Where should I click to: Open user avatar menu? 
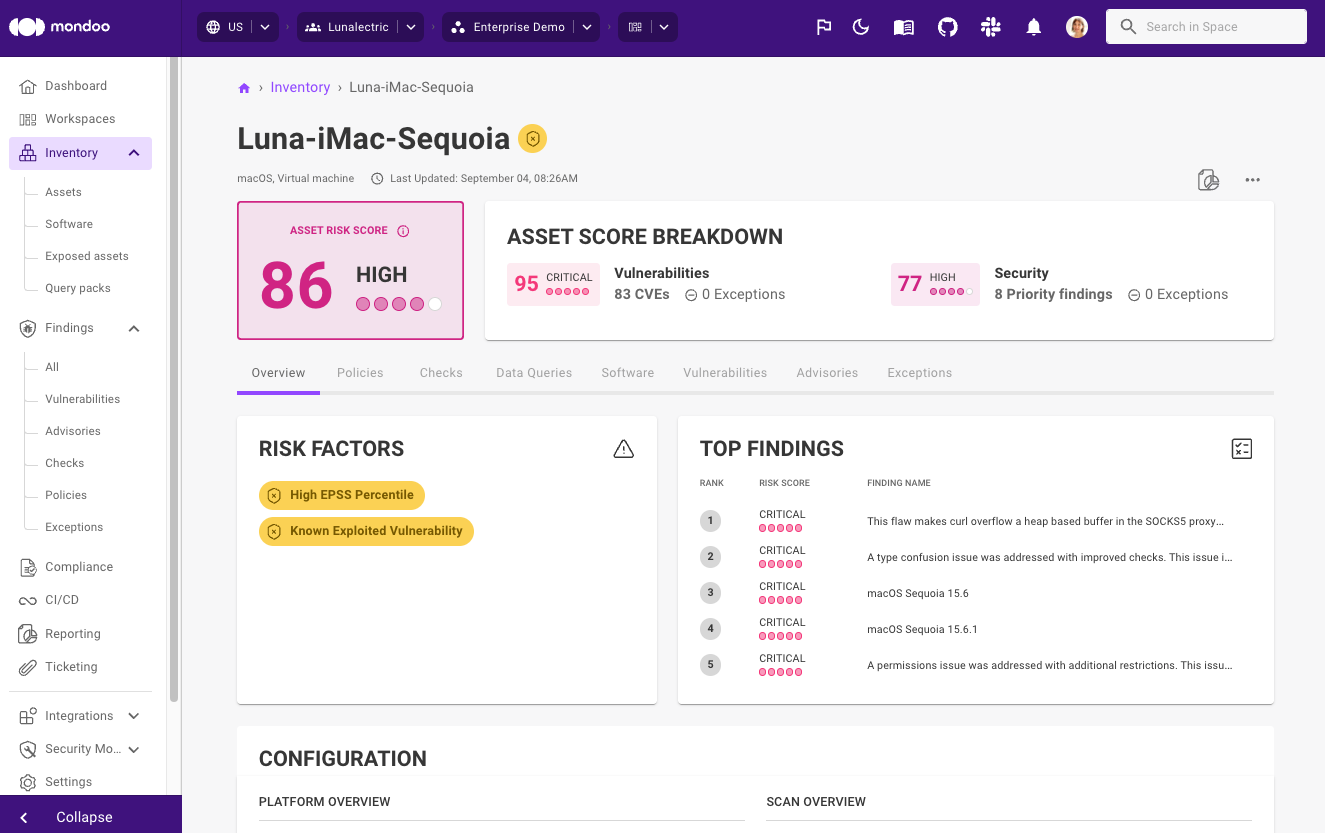pyautogui.click(x=1077, y=28)
